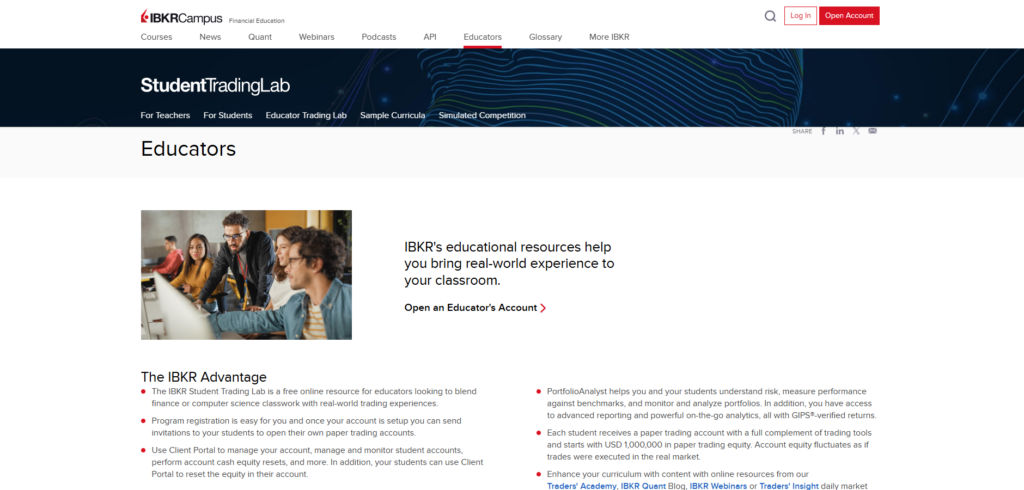Share page via X icon
The height and width of the screenshot is (490, 1024).
(x=856, y=131)
